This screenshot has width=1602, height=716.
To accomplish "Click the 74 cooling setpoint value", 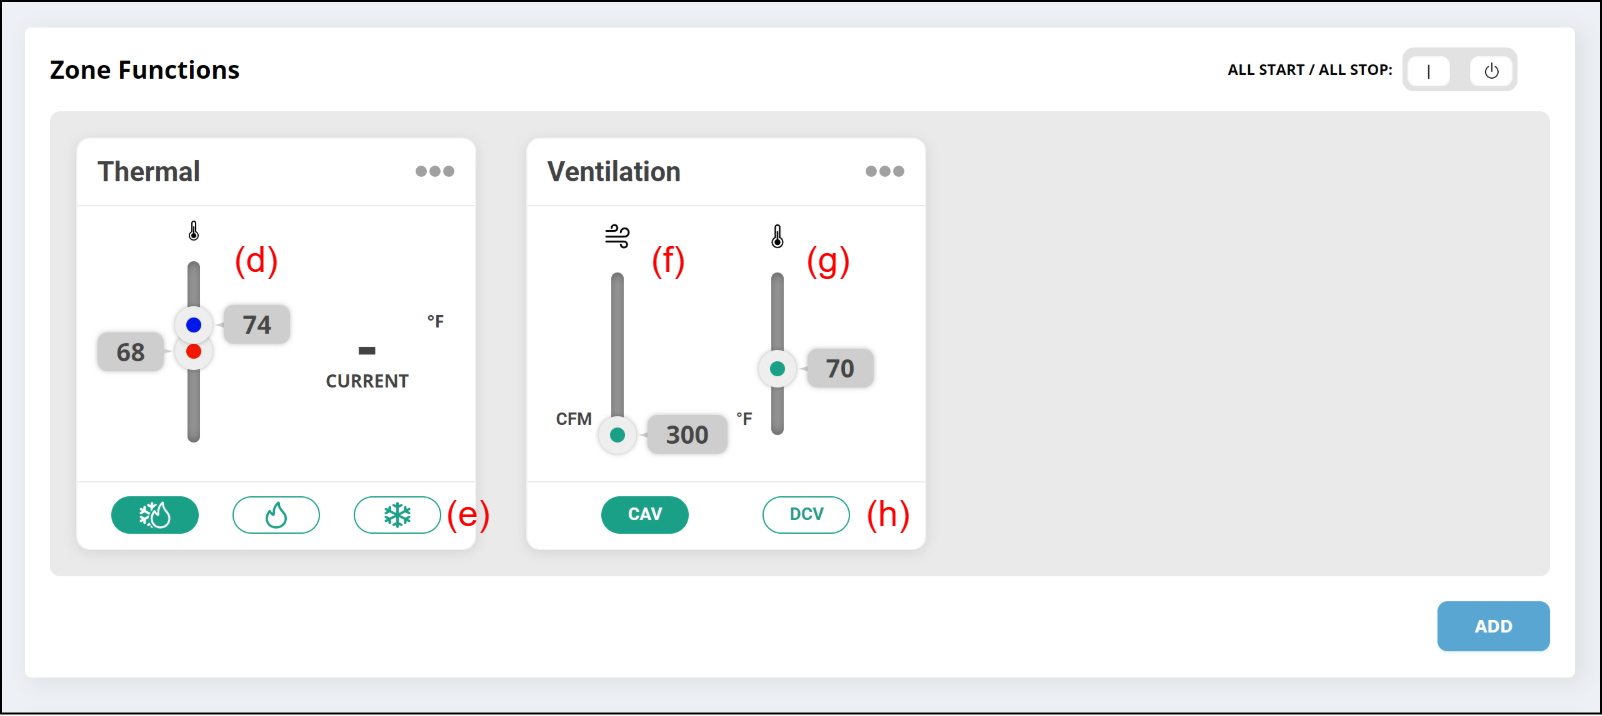I will click(x=257, y=325).
